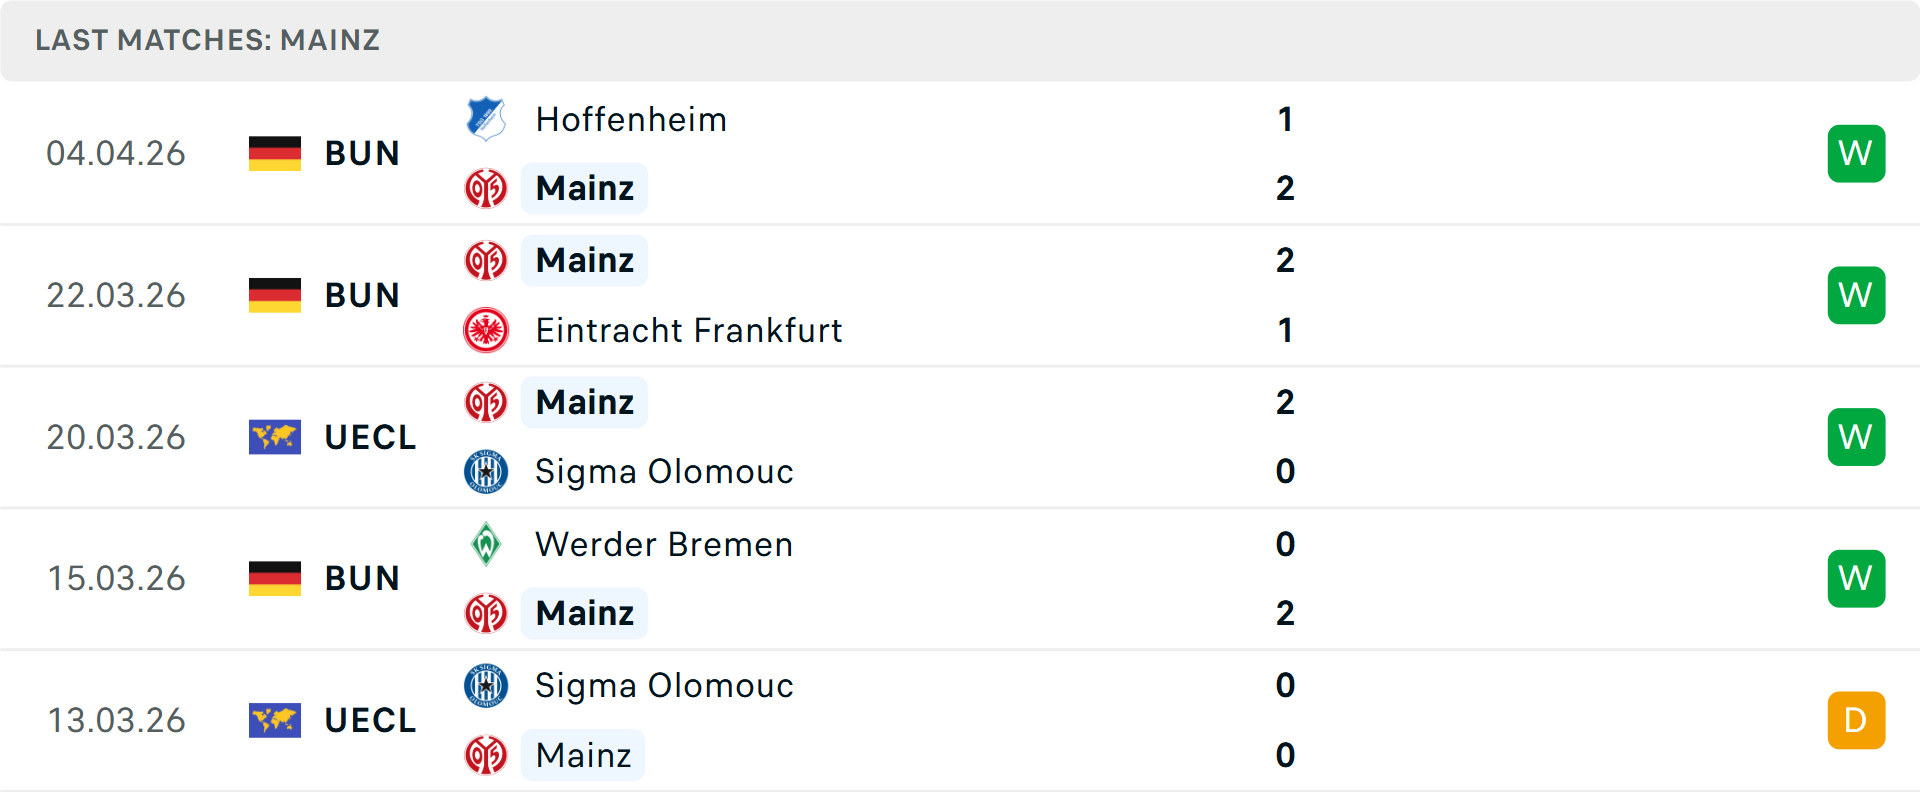
Task: Click Sigma Olomouc crest in 13.03.26 match
Action: click(x=486, y=685)
